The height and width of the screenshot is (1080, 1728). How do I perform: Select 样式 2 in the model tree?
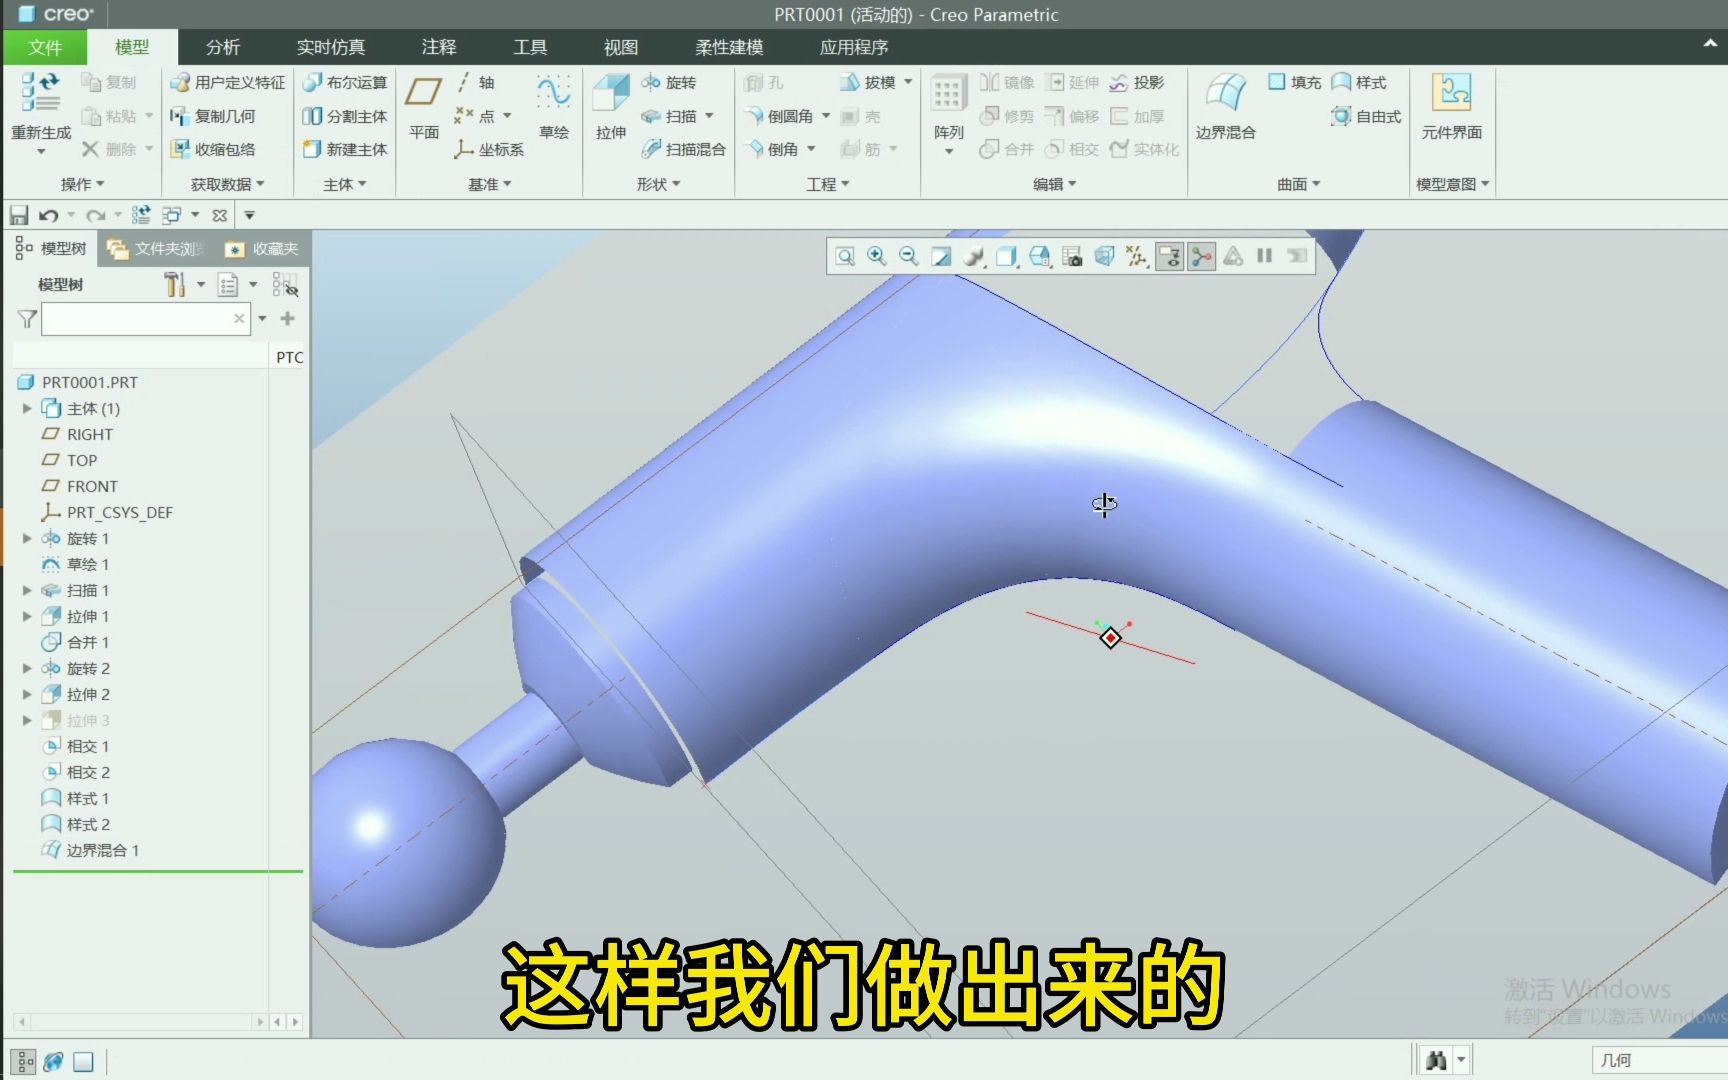tap(75, 824)
